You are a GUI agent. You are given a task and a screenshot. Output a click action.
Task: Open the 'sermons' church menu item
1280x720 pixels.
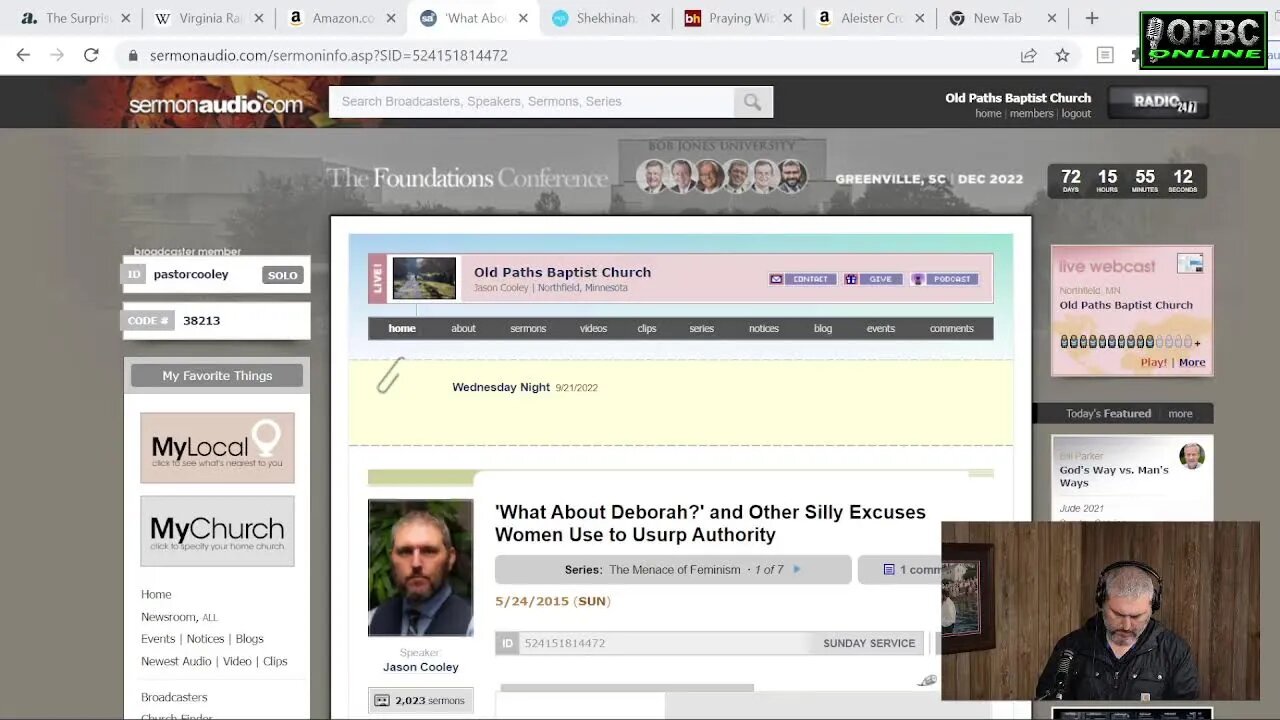(x=528, y=328)
